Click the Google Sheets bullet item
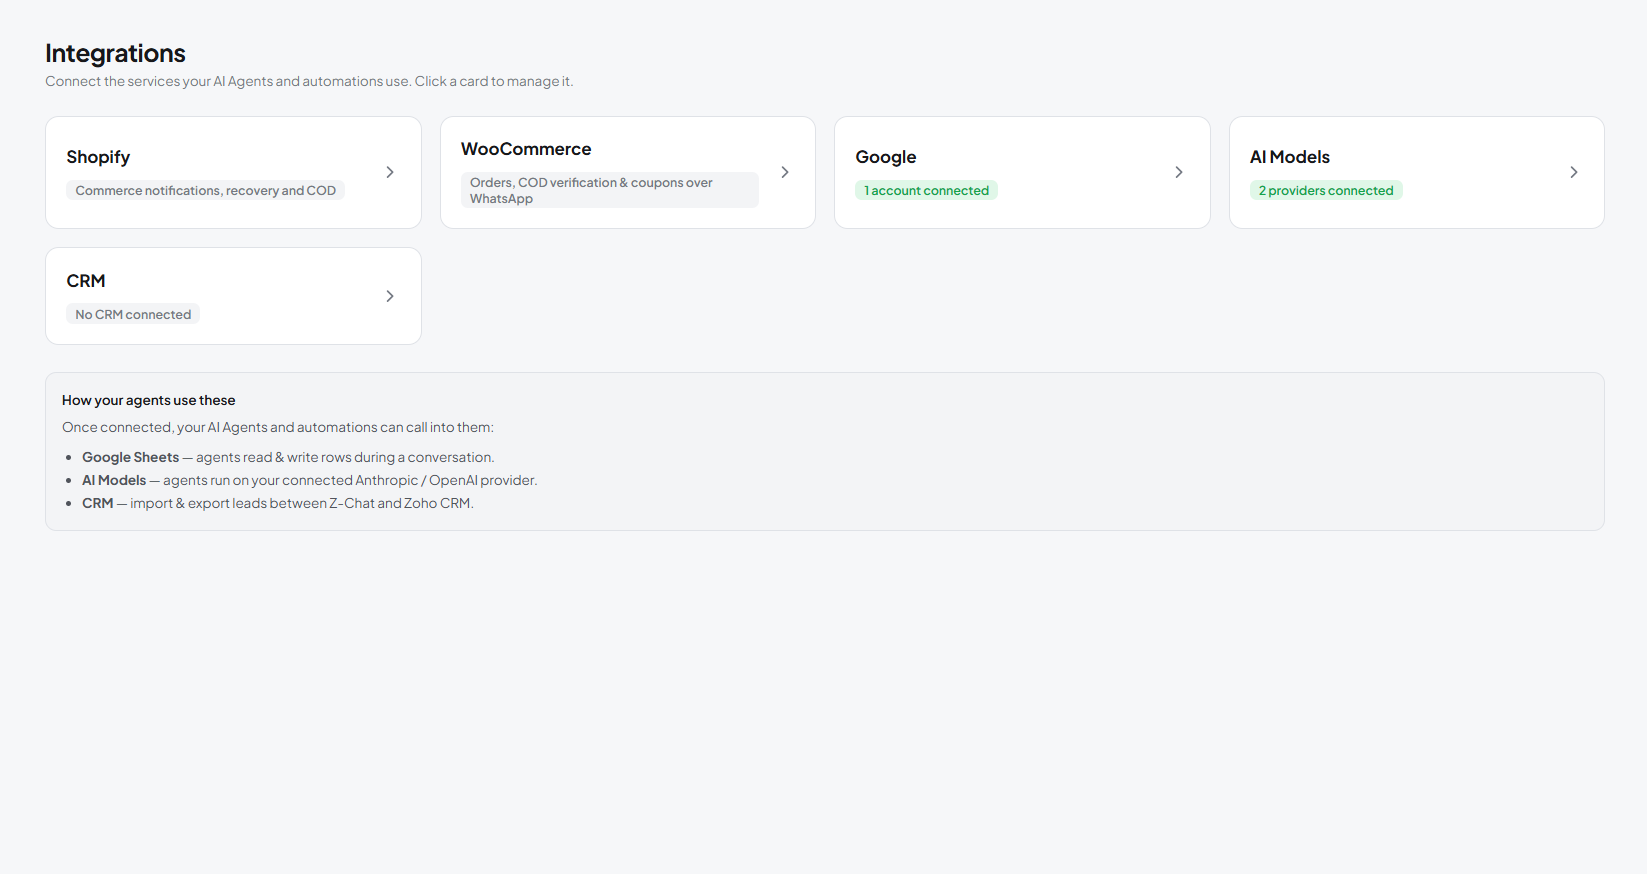The image size is (1647, 874). tap(288, 457)
